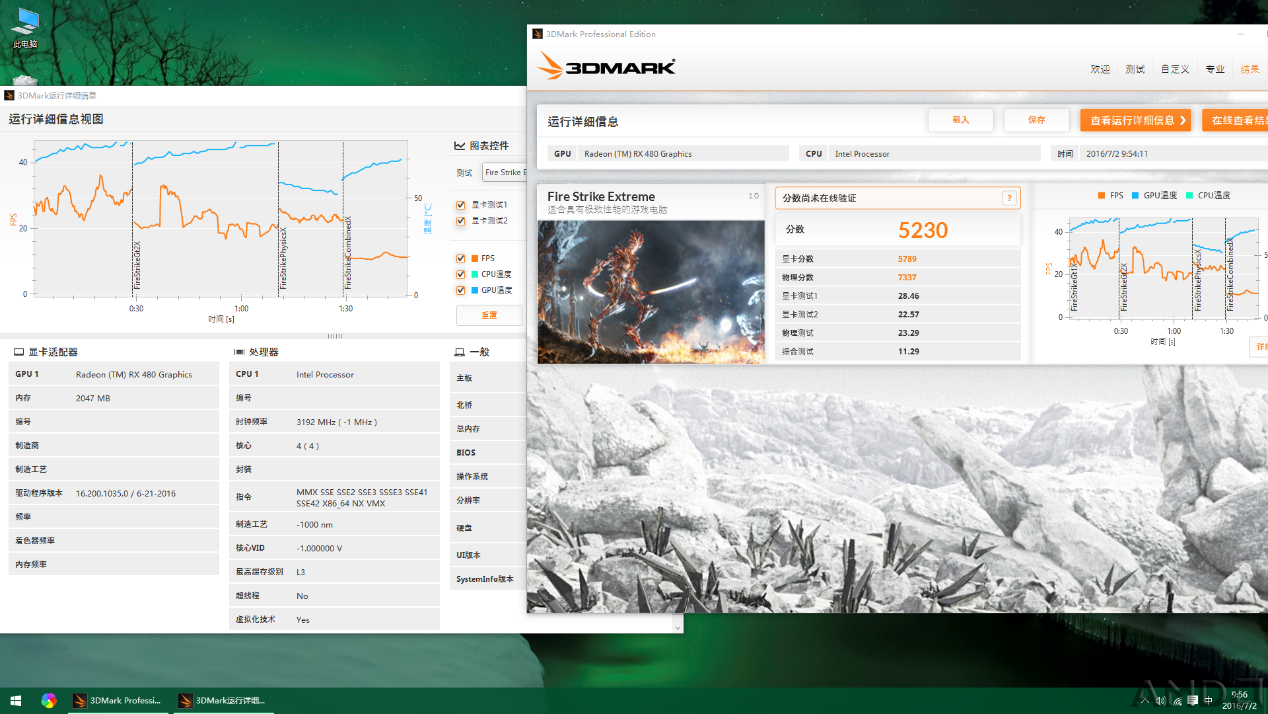Click the 显卡测试1 result 28.46
The height and width of the screenshot is (714, 1268).
(908, 296)
